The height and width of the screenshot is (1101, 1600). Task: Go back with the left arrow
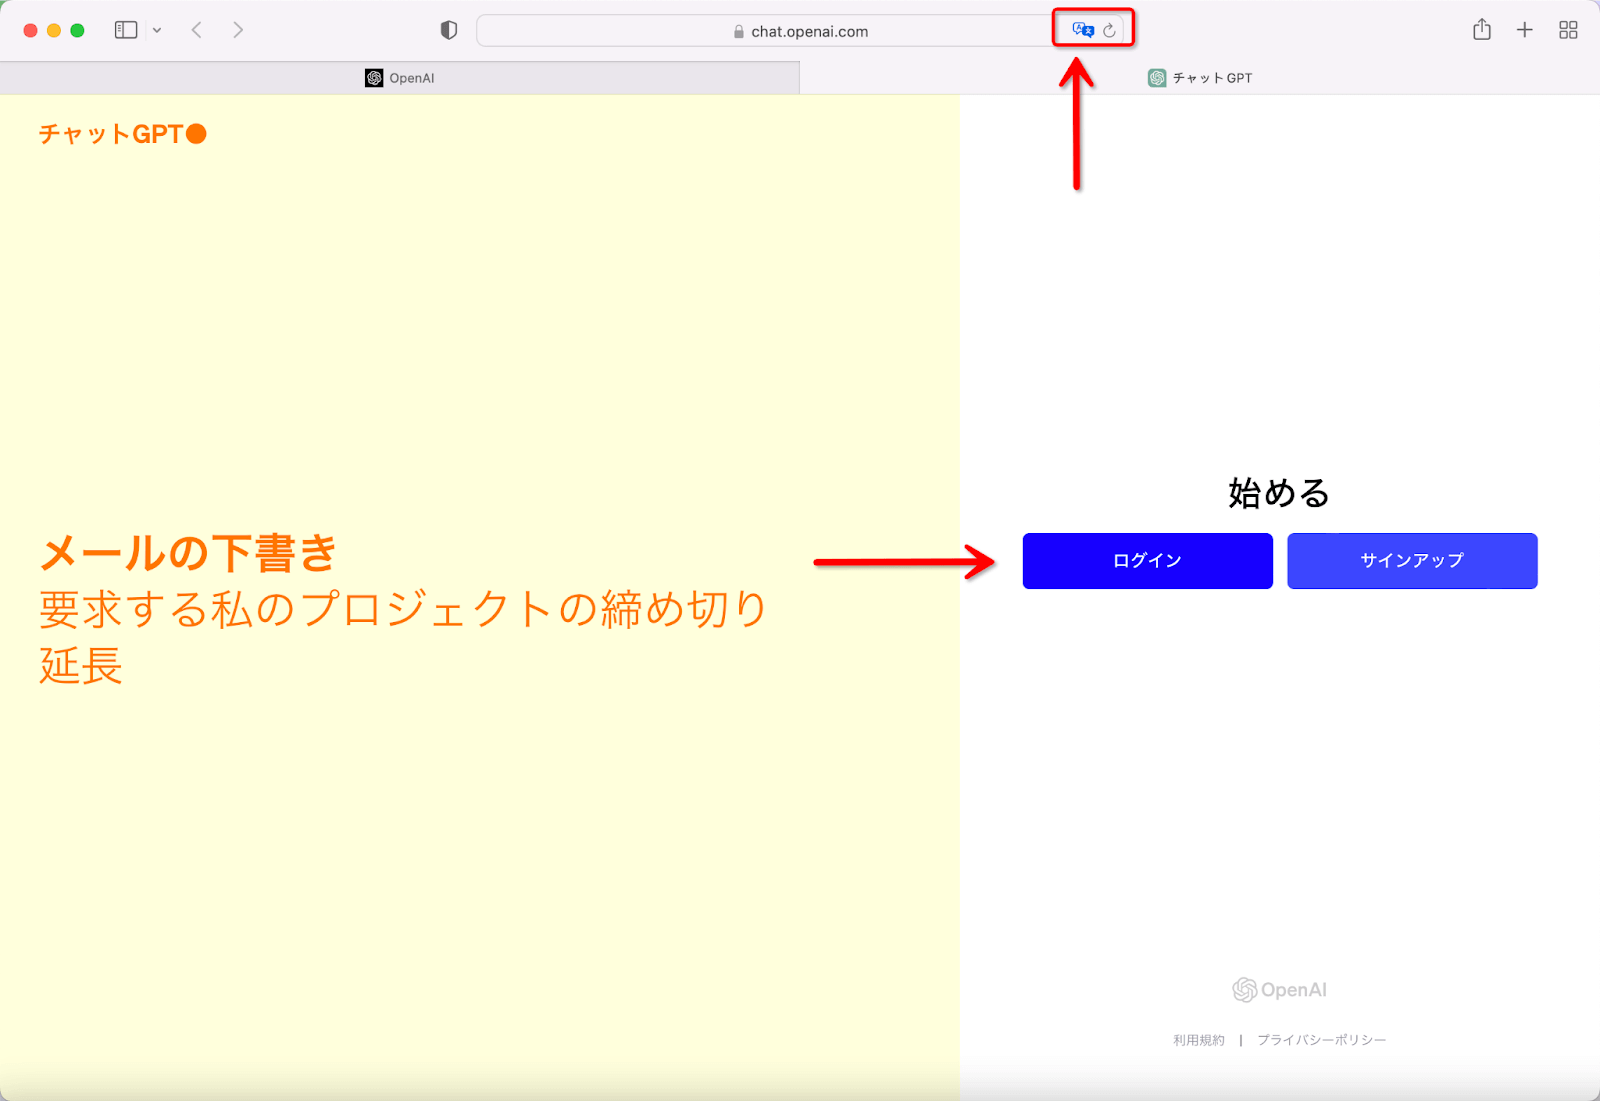click(197, 30)
